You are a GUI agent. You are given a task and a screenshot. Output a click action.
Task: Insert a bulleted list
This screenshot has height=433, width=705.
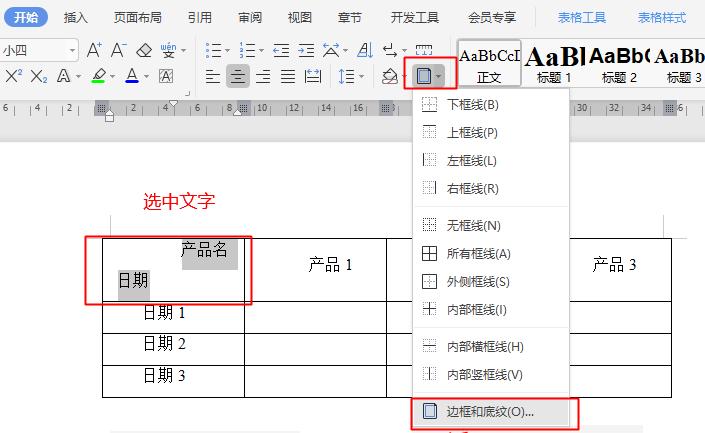coord(213,50)
